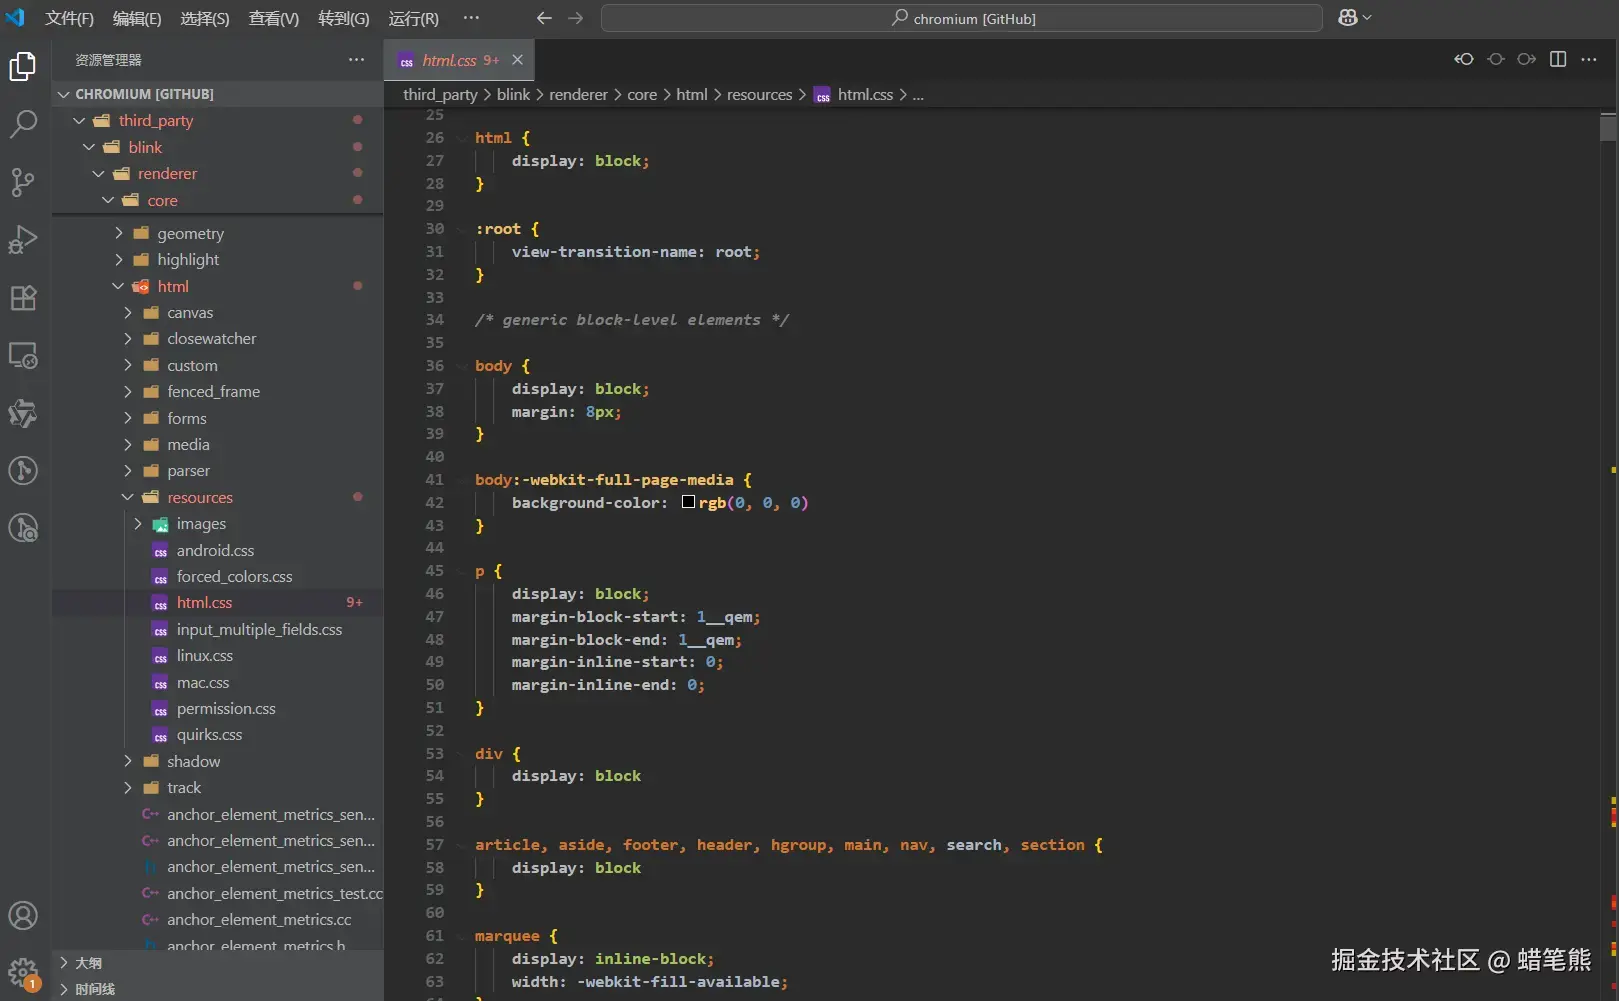Image resolution: width=1619 pixels, height=1001 pixels.
Task: Click the rgb(0, 0, 0) color swatch
Action: click(688, 502)
